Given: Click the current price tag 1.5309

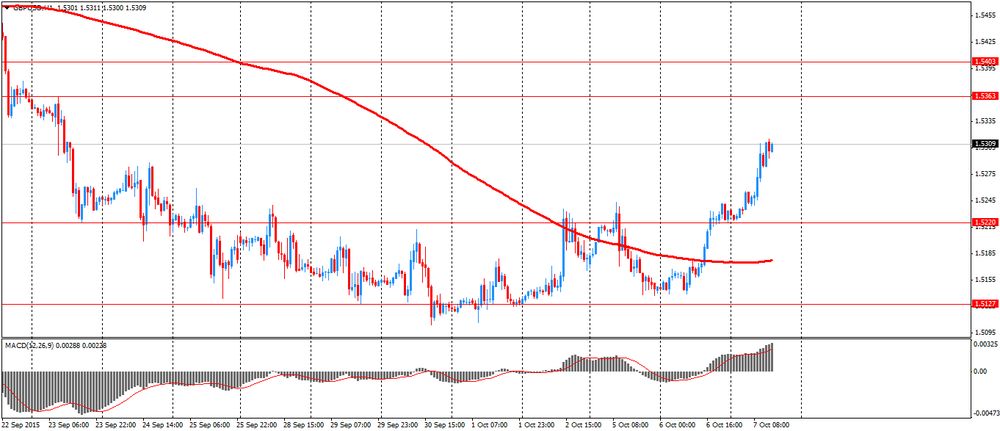Looking at the screenshot, I should (x=985, y=144).
